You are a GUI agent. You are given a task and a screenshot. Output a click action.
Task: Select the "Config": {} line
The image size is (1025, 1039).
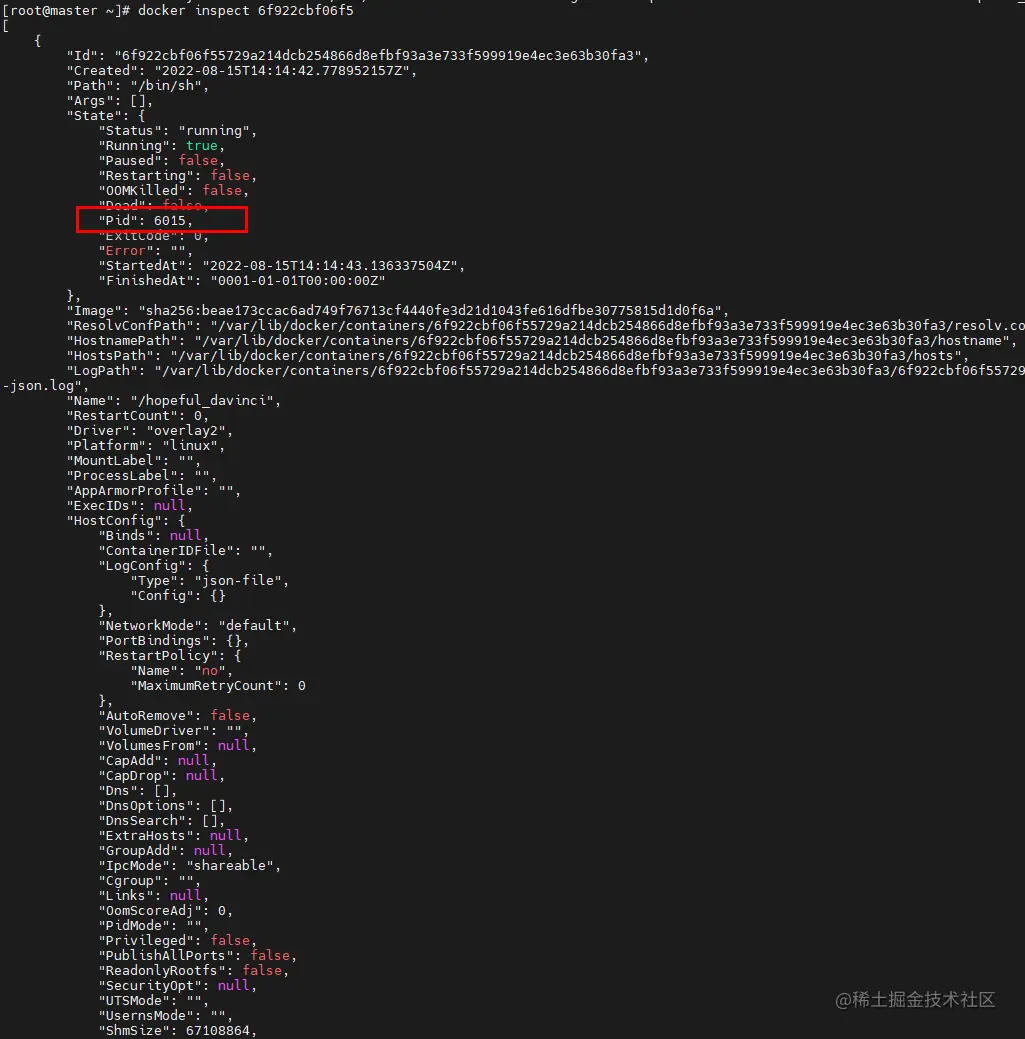(178, 596)
